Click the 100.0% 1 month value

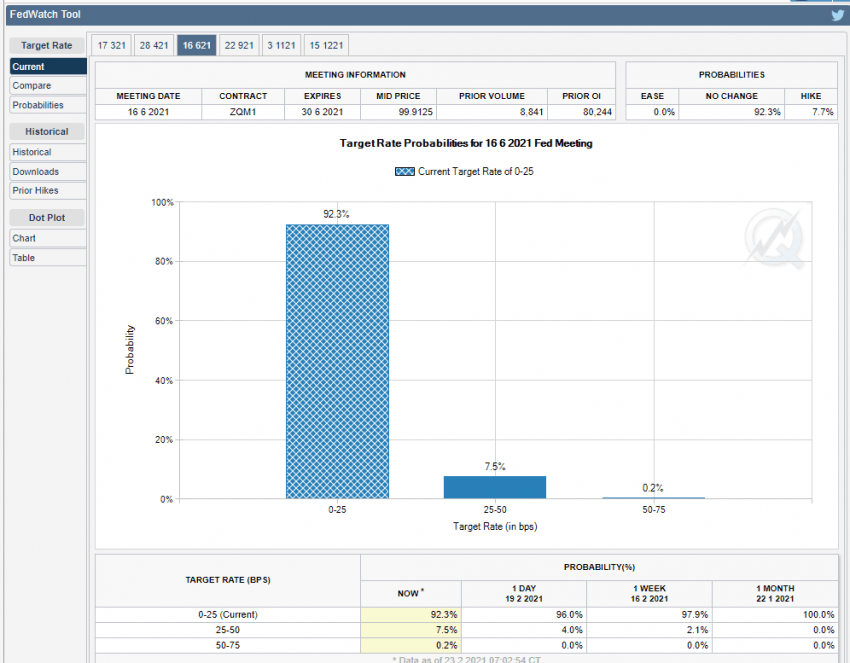click(819, 615)
